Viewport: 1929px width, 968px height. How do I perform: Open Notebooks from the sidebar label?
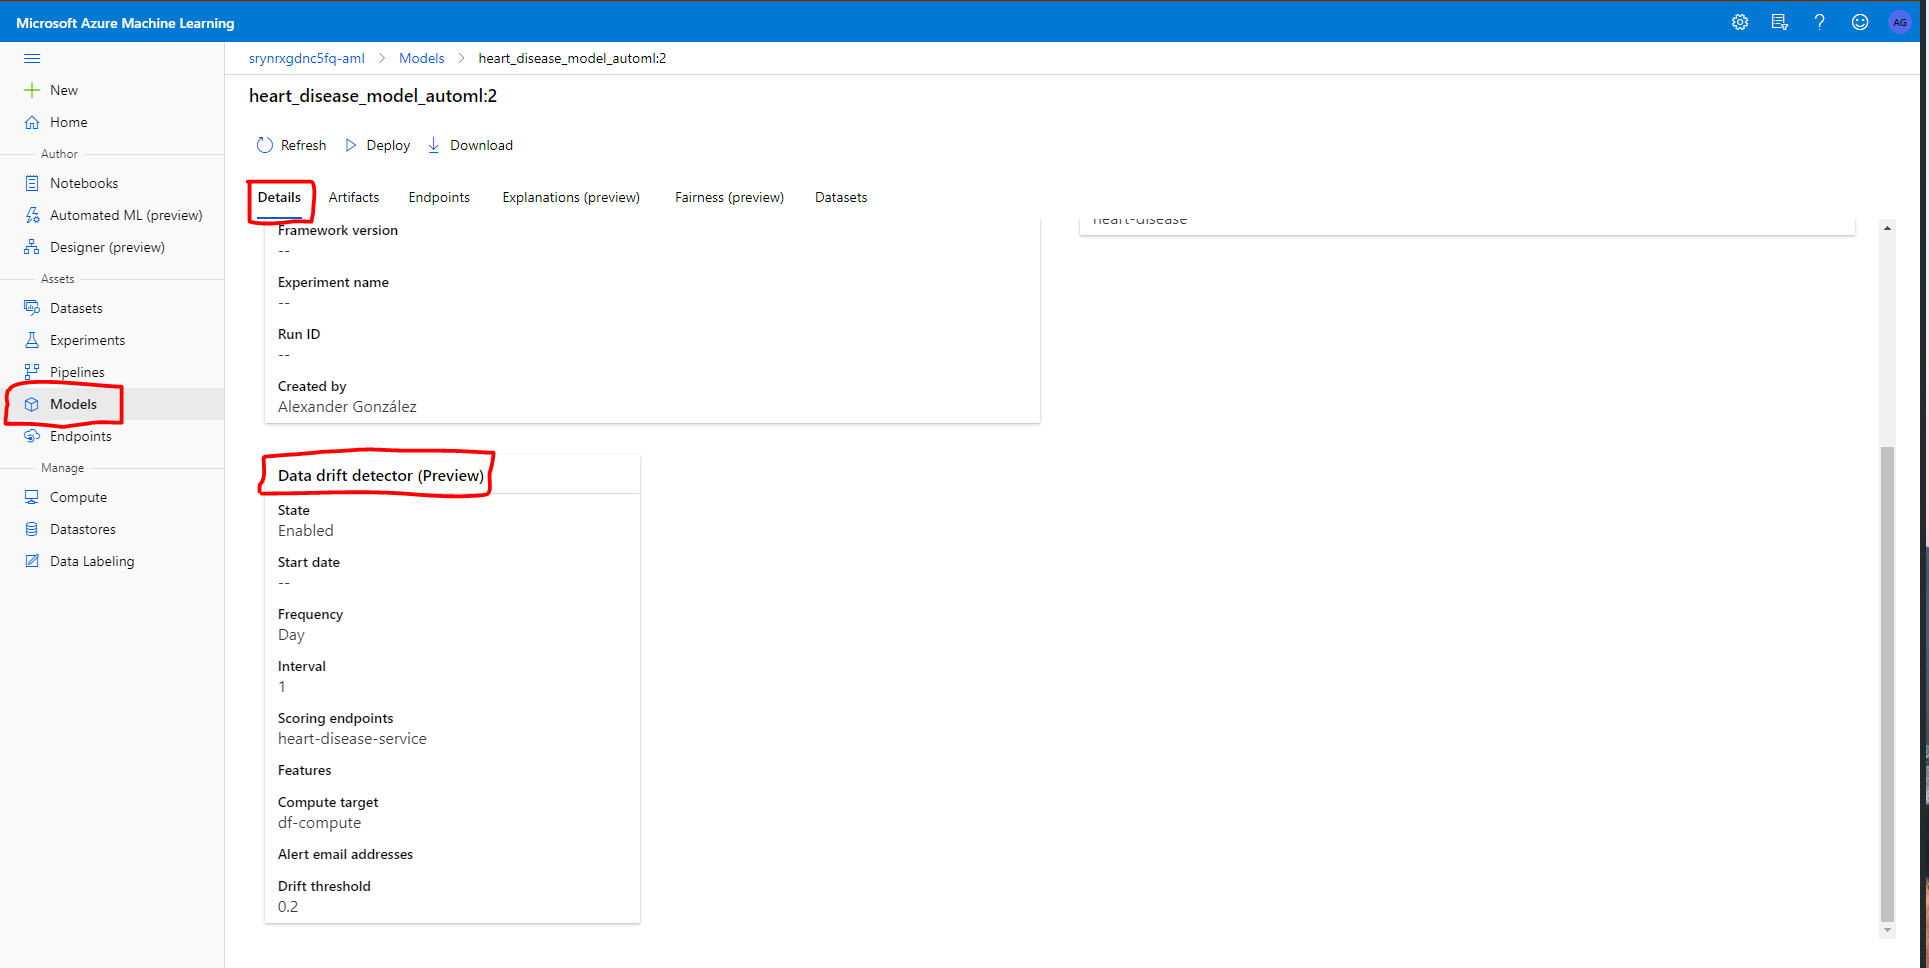[x=84, y=183]
